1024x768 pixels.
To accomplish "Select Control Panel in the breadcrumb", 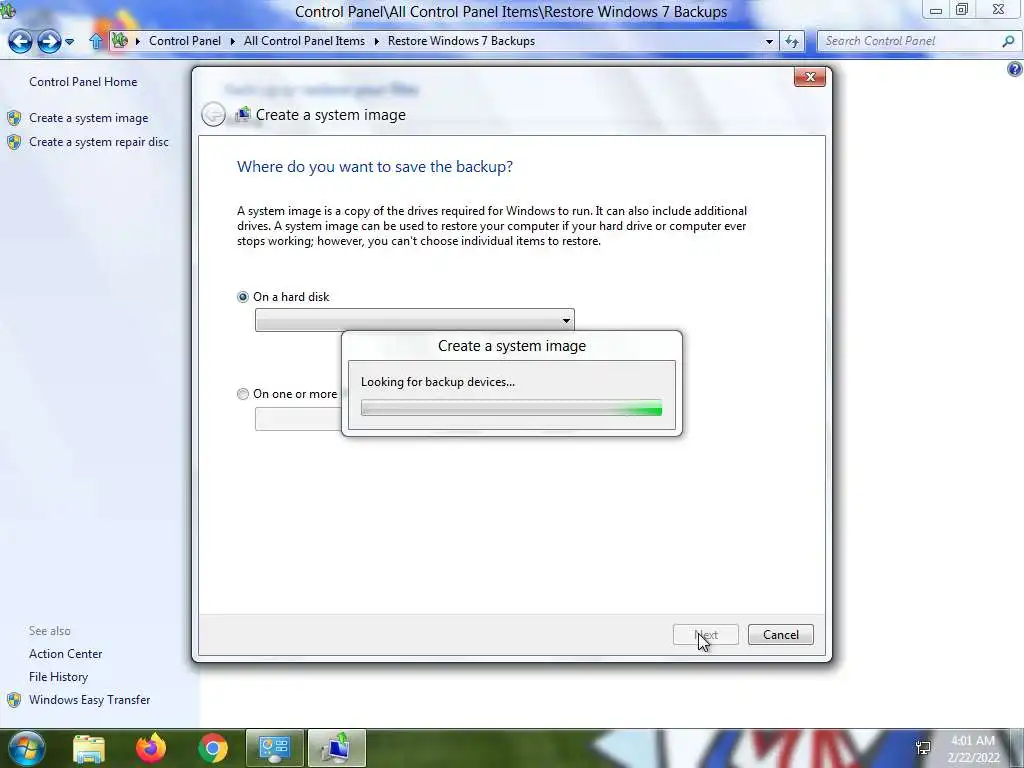I will [185, 40].
